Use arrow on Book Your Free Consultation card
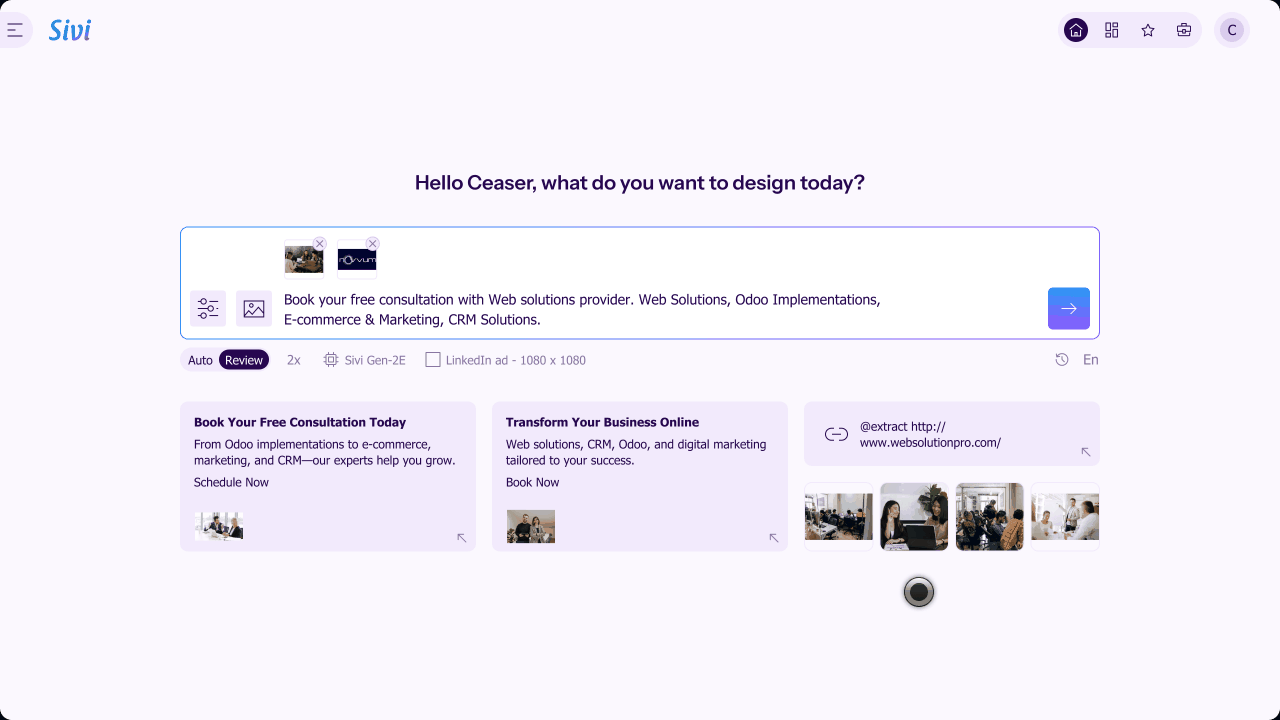 462,538
